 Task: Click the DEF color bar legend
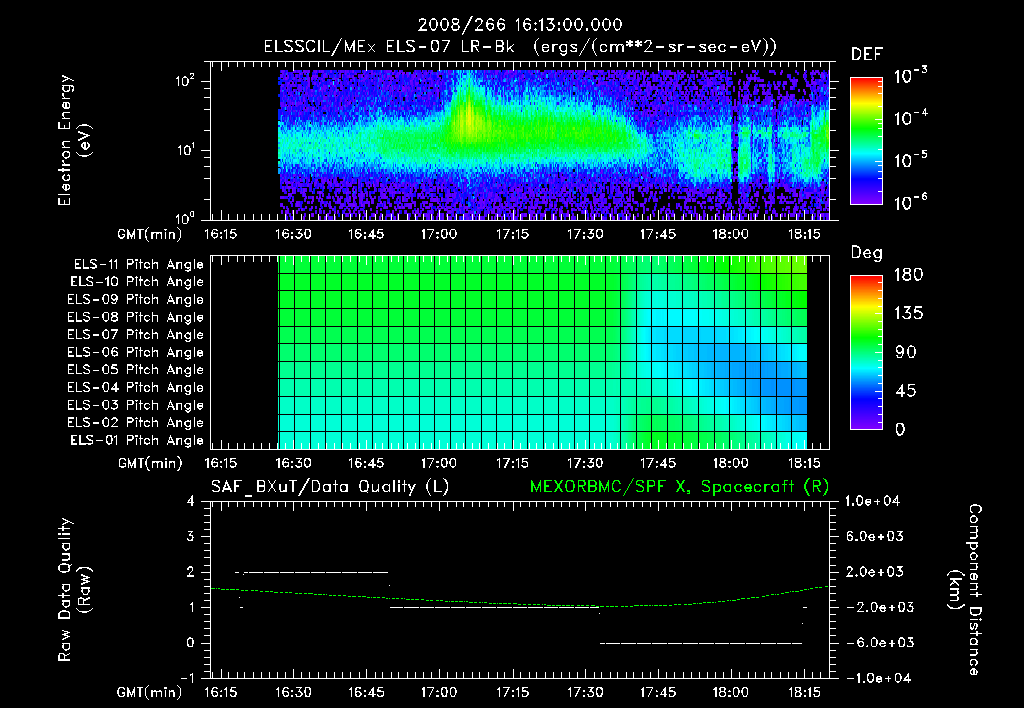point(866,141)
